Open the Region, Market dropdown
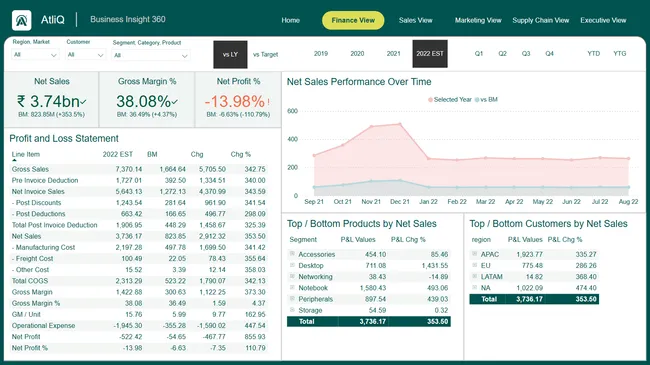Image resolution: width=650 pixels, height=365 pixels. pyautogui.click(x=35, y=55)
